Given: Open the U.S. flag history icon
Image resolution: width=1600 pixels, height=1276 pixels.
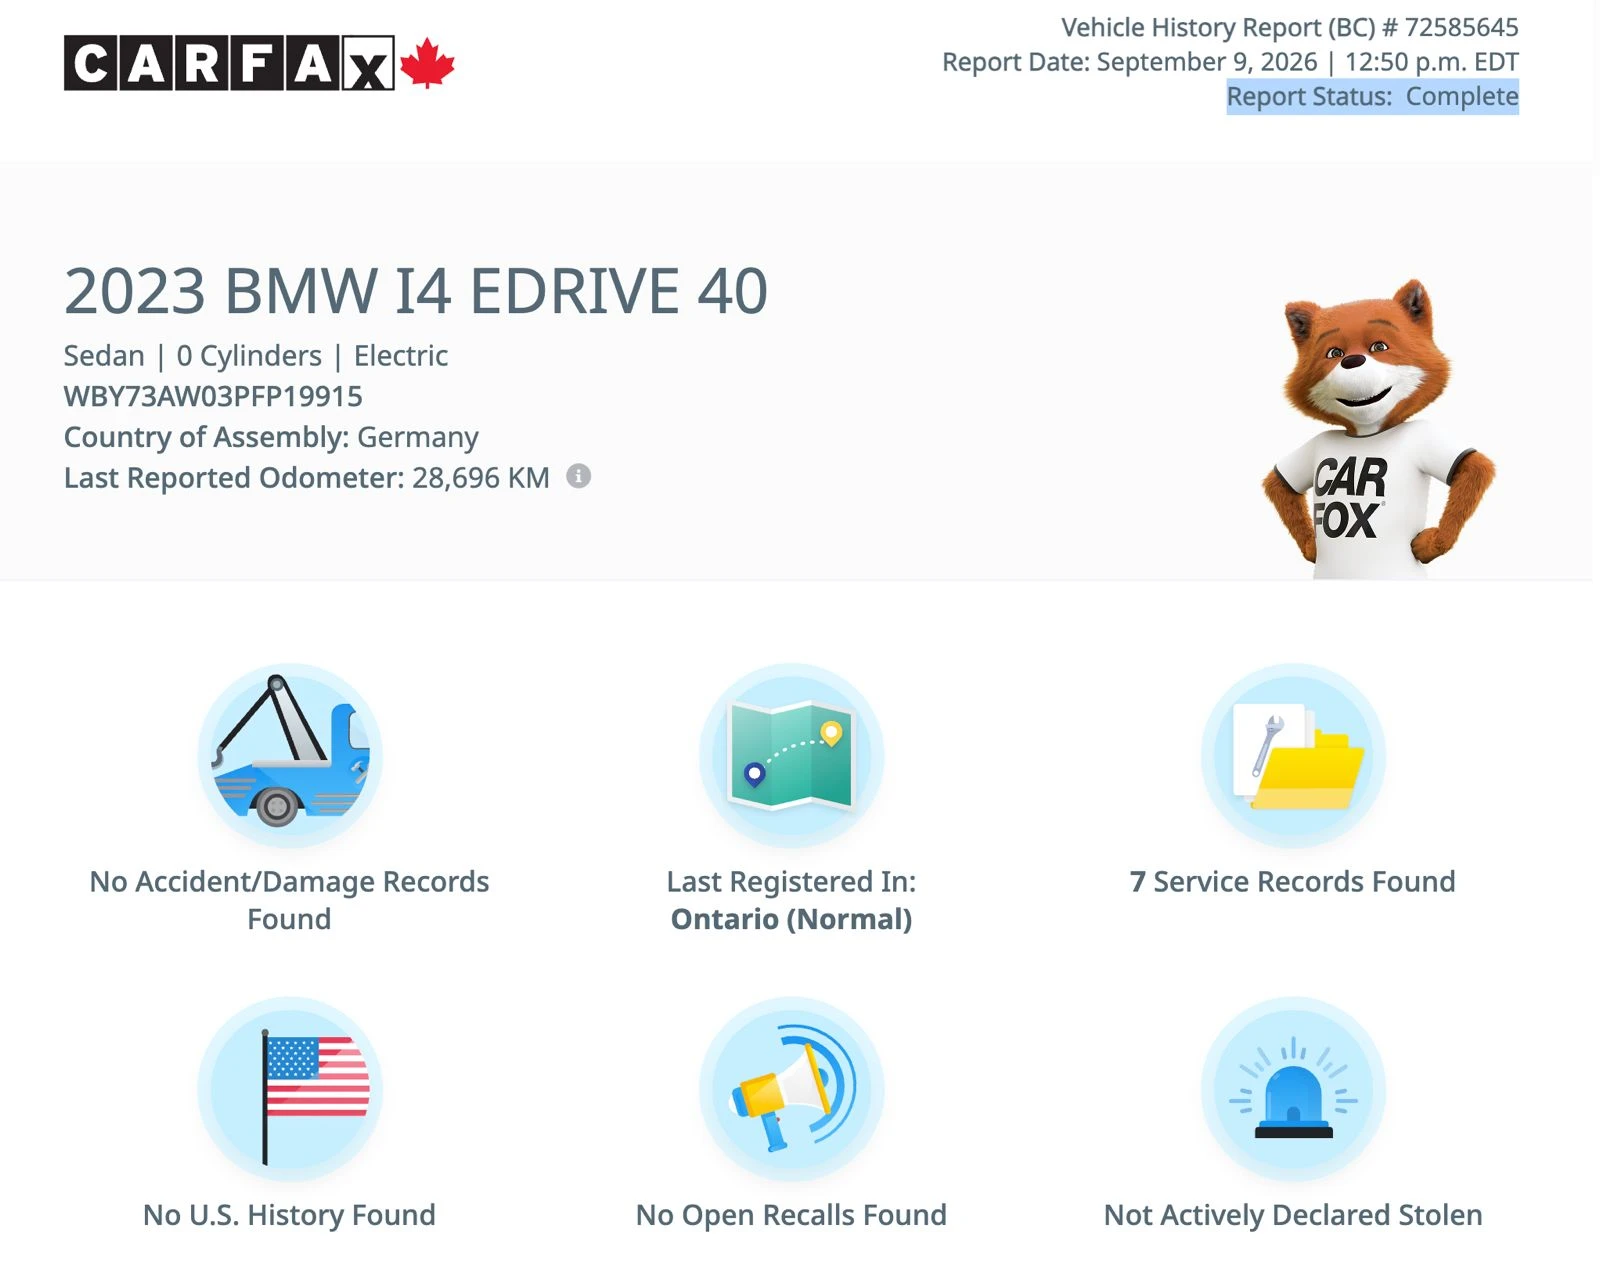Looking at the screenshot, I should (x=290, y=1089).
